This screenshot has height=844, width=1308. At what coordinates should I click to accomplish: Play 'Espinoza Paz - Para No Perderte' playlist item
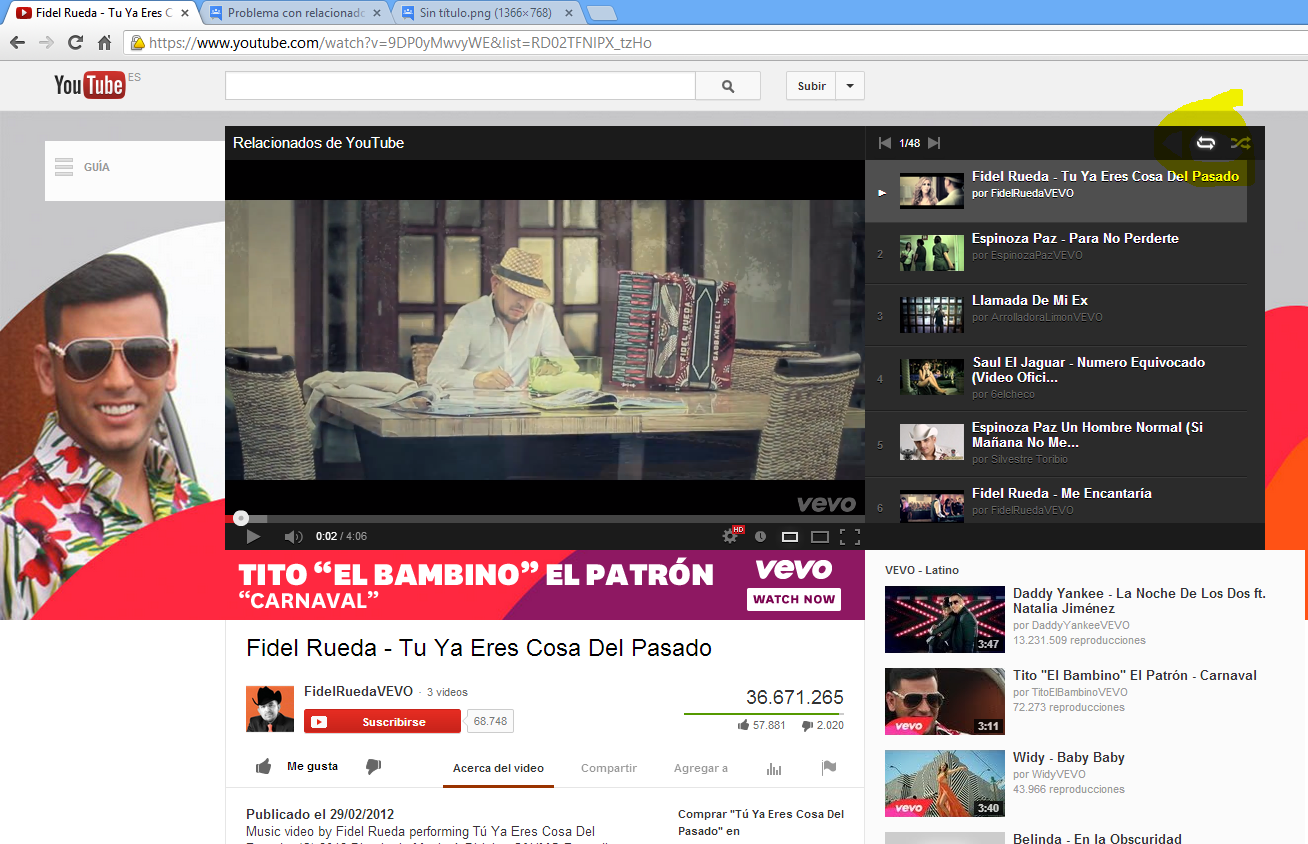pyautogui.click(x=1056, y=253)
